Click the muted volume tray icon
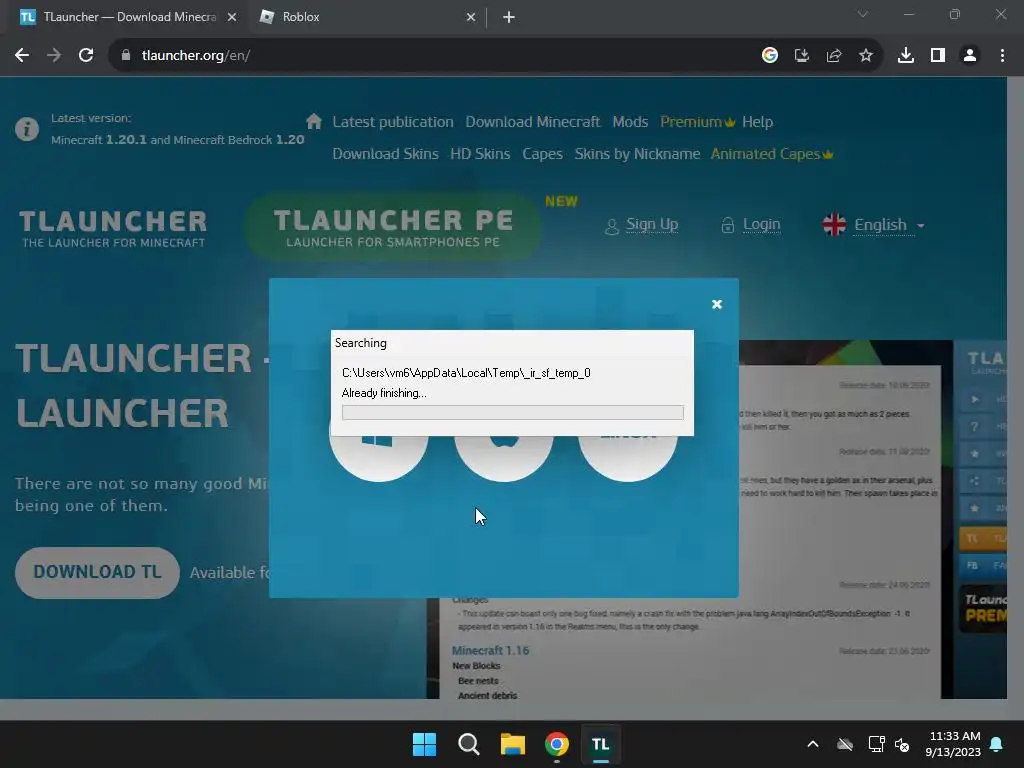 click(902, 744)
